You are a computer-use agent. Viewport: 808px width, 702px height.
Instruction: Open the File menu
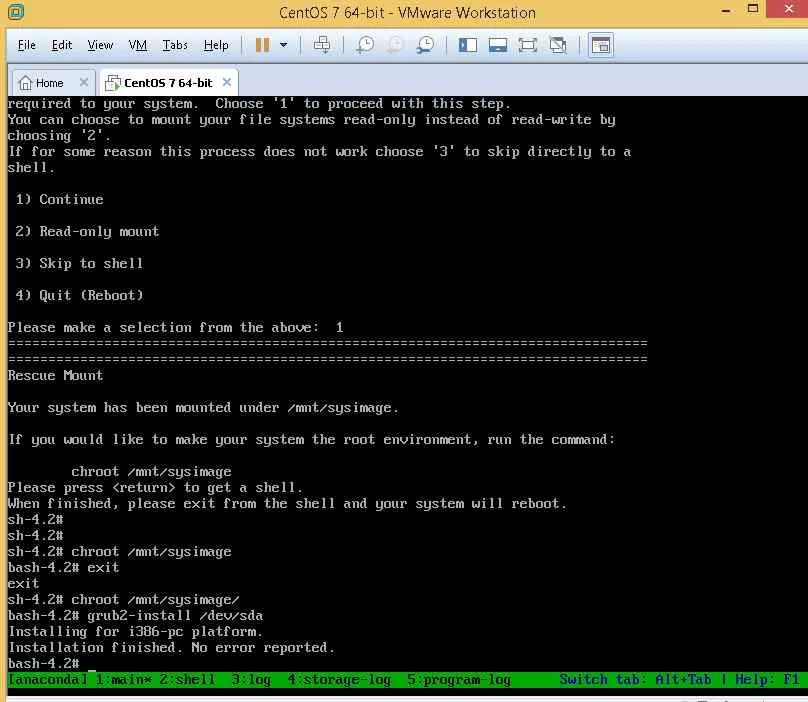click(x=27, y=45)
